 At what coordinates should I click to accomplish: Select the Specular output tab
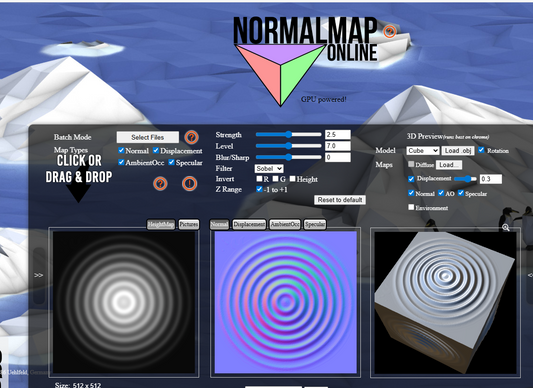315,224
